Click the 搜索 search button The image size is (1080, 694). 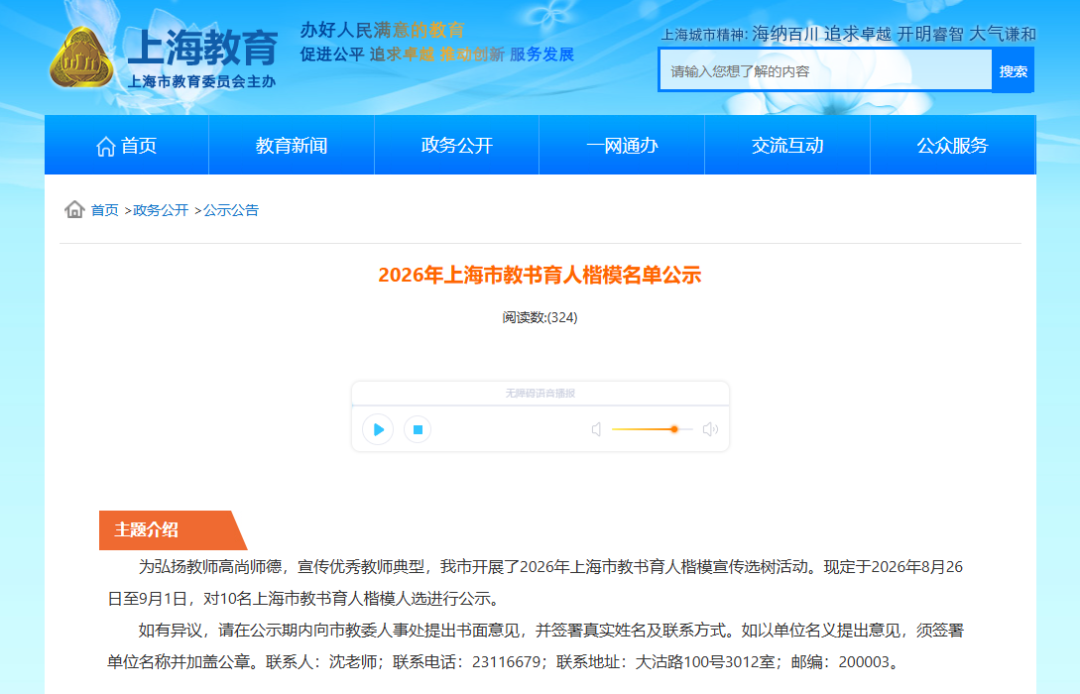coord(1012,71)
